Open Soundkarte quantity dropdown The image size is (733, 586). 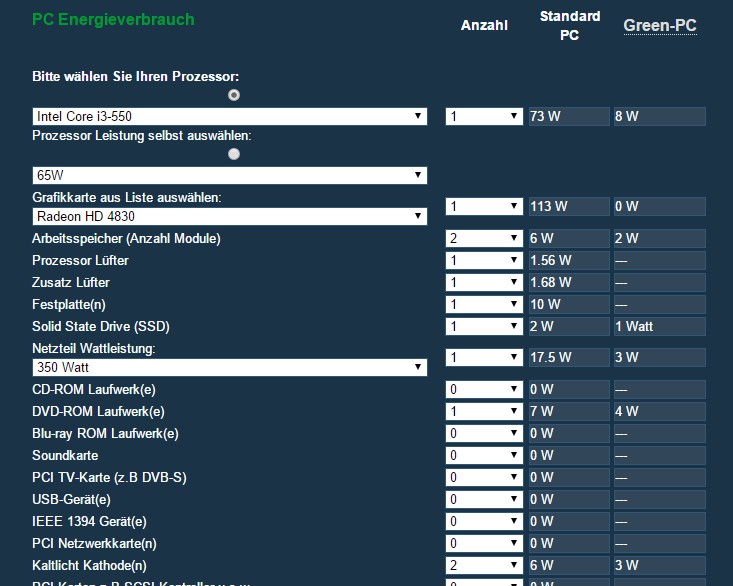click(484, 455)
